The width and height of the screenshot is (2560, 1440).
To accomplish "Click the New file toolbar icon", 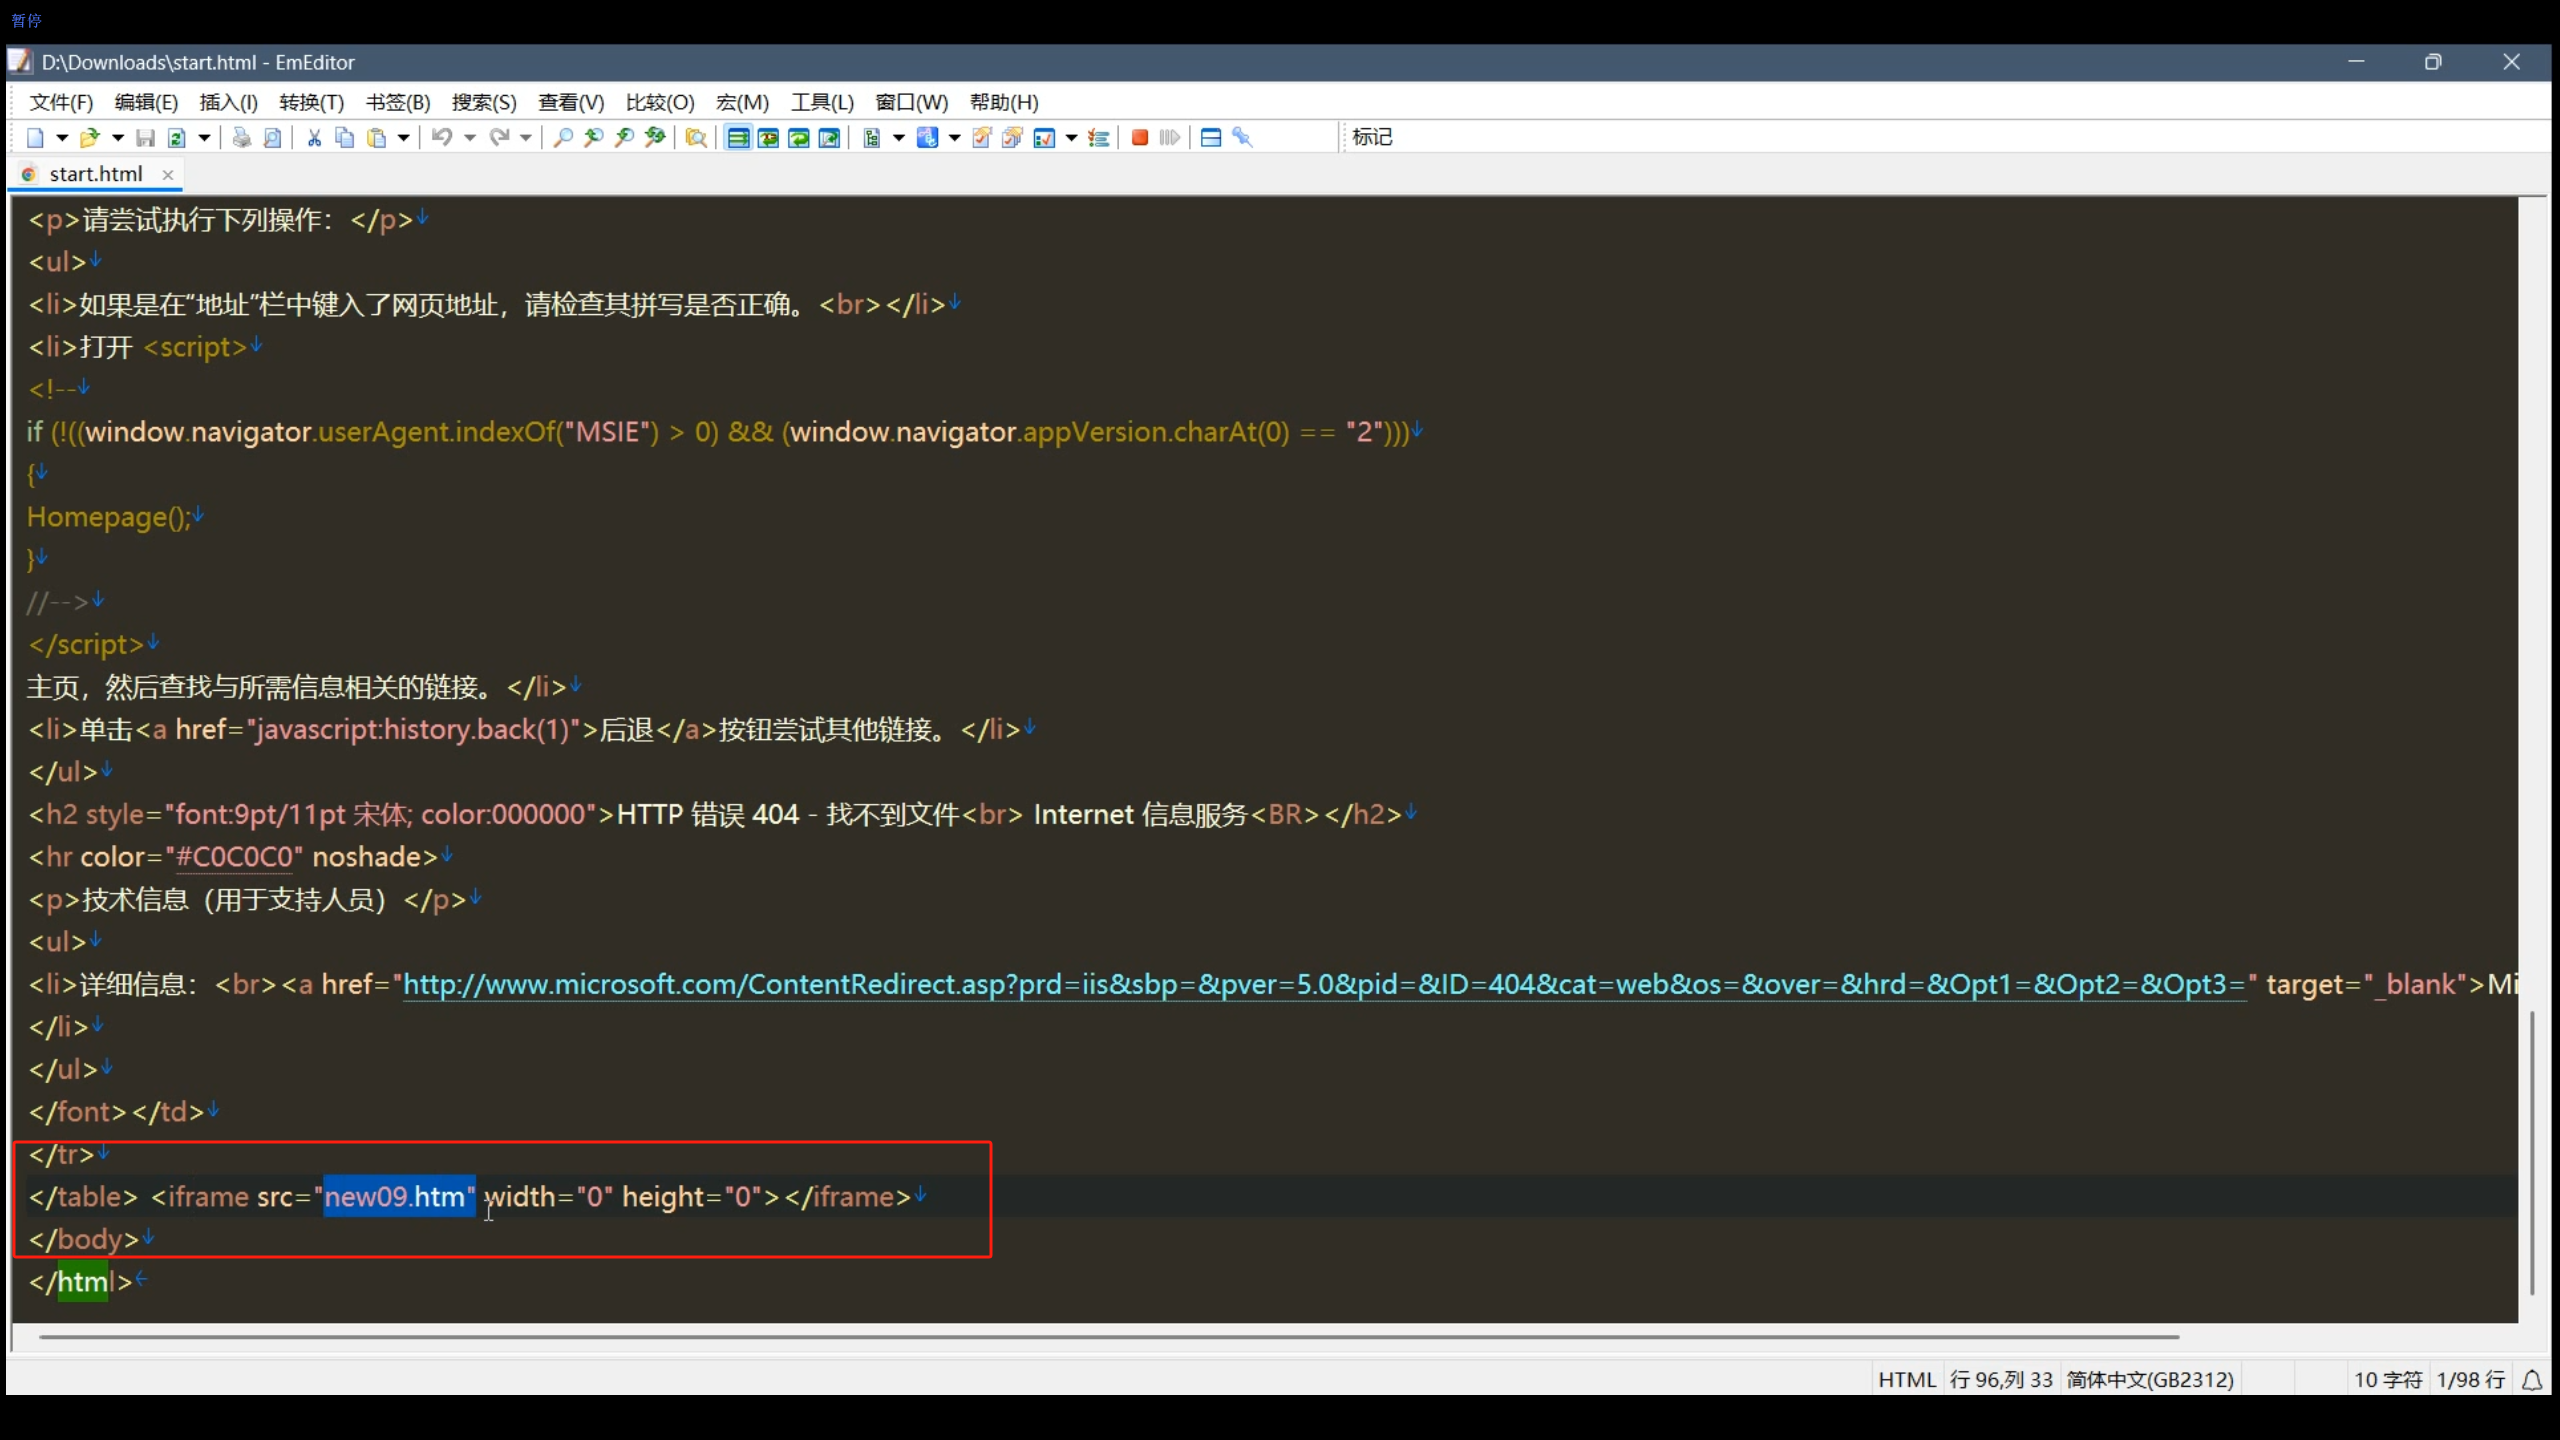I will click(35, 138).
